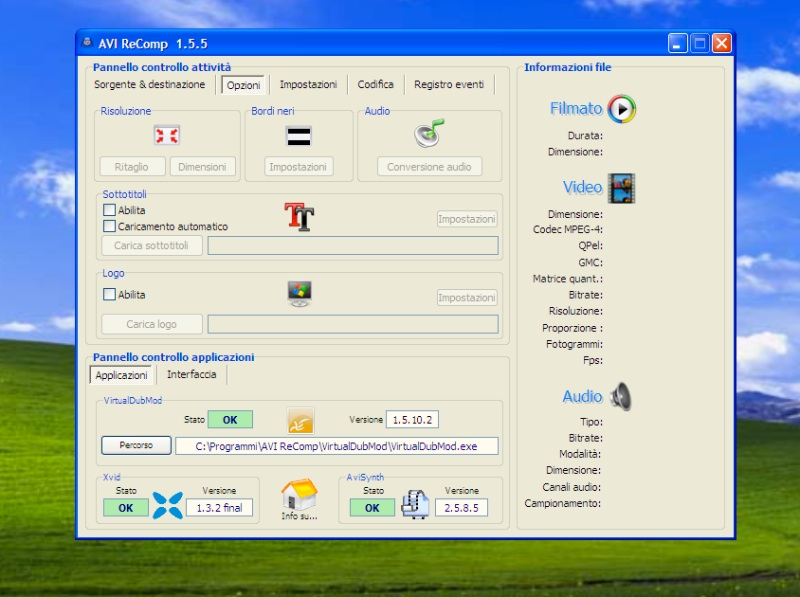The image size is (800, 597).
Task: Click the red resize arrows Risoluzione icon
Action: coord(166,135)
